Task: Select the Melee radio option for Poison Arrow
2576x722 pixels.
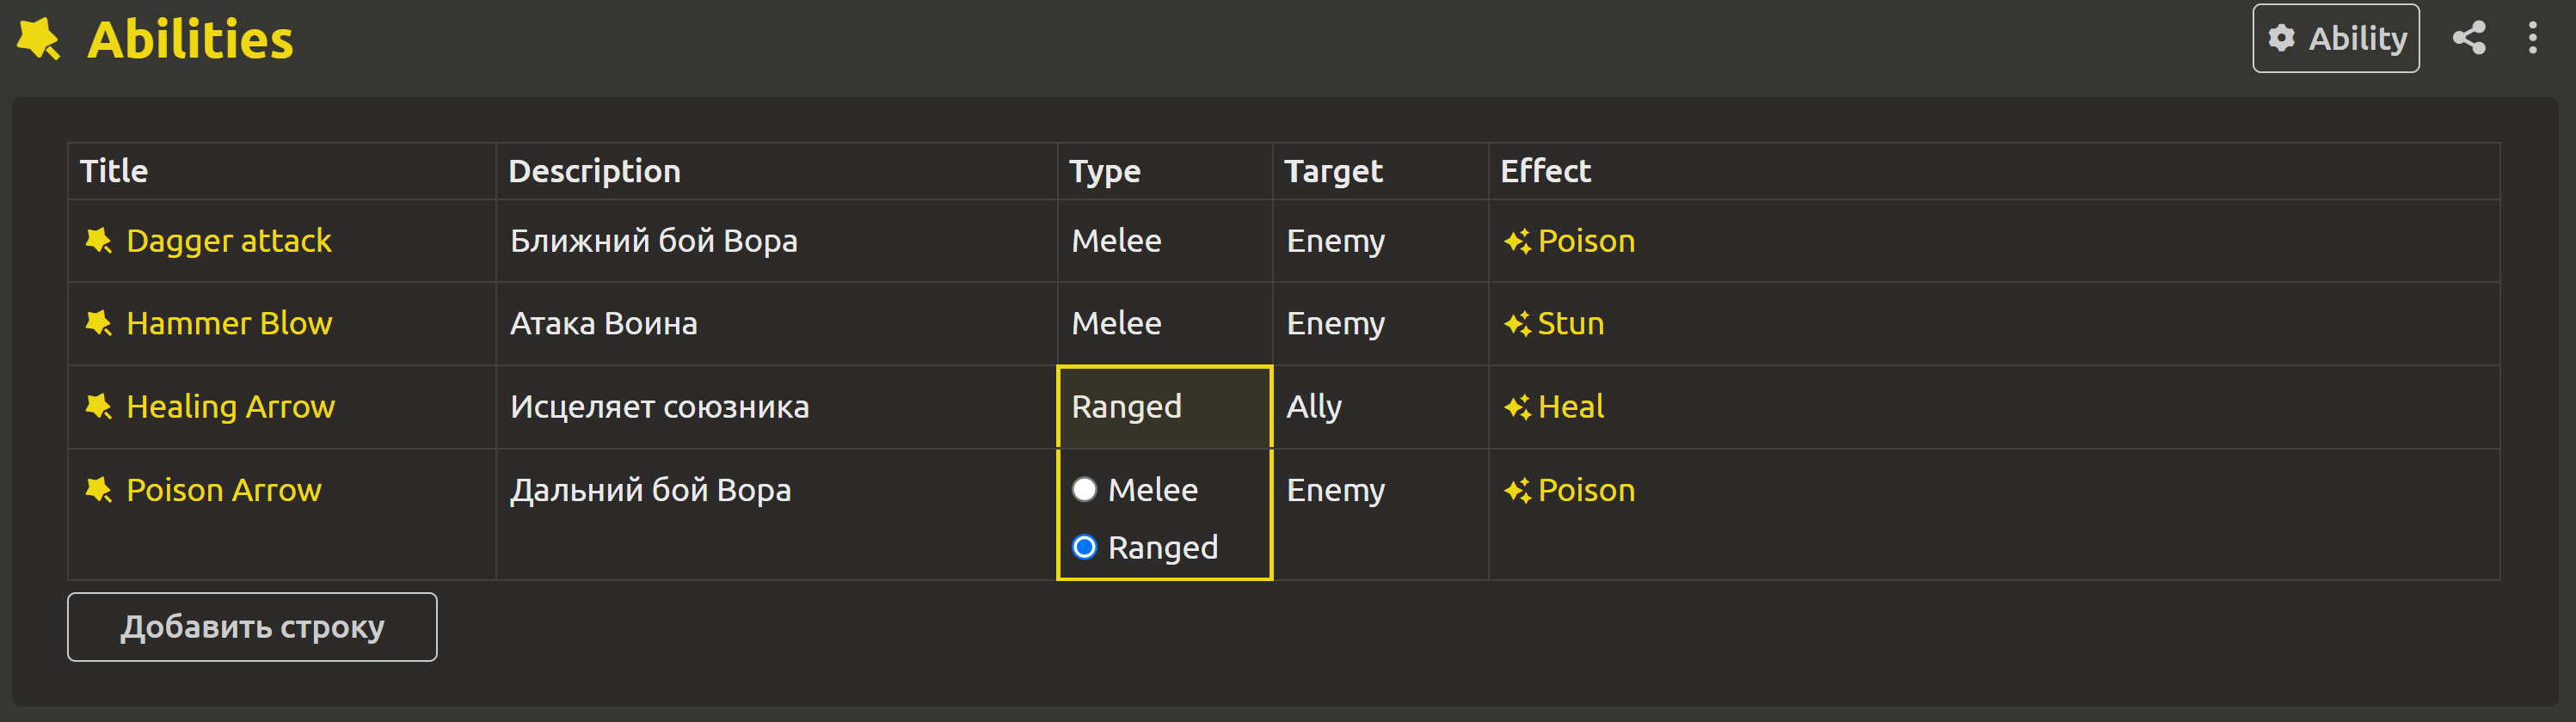Action: [1084, 490]
